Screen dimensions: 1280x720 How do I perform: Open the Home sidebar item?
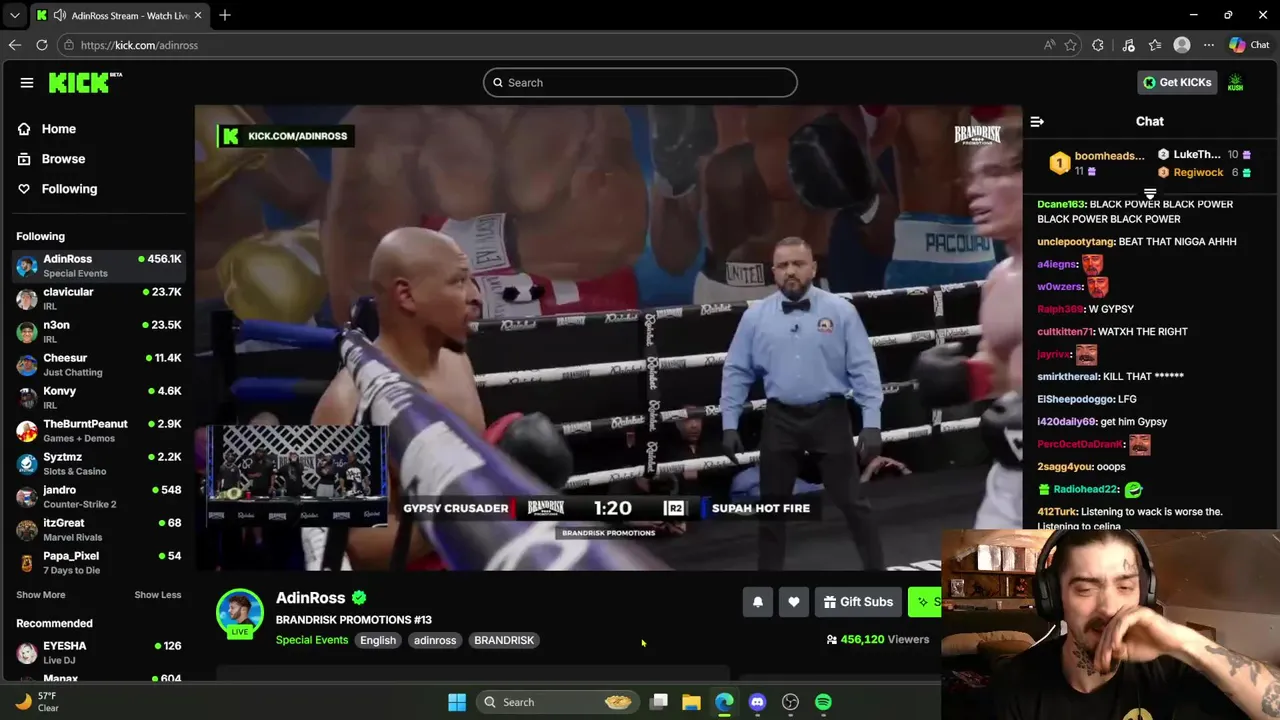[x=59, y=129]
